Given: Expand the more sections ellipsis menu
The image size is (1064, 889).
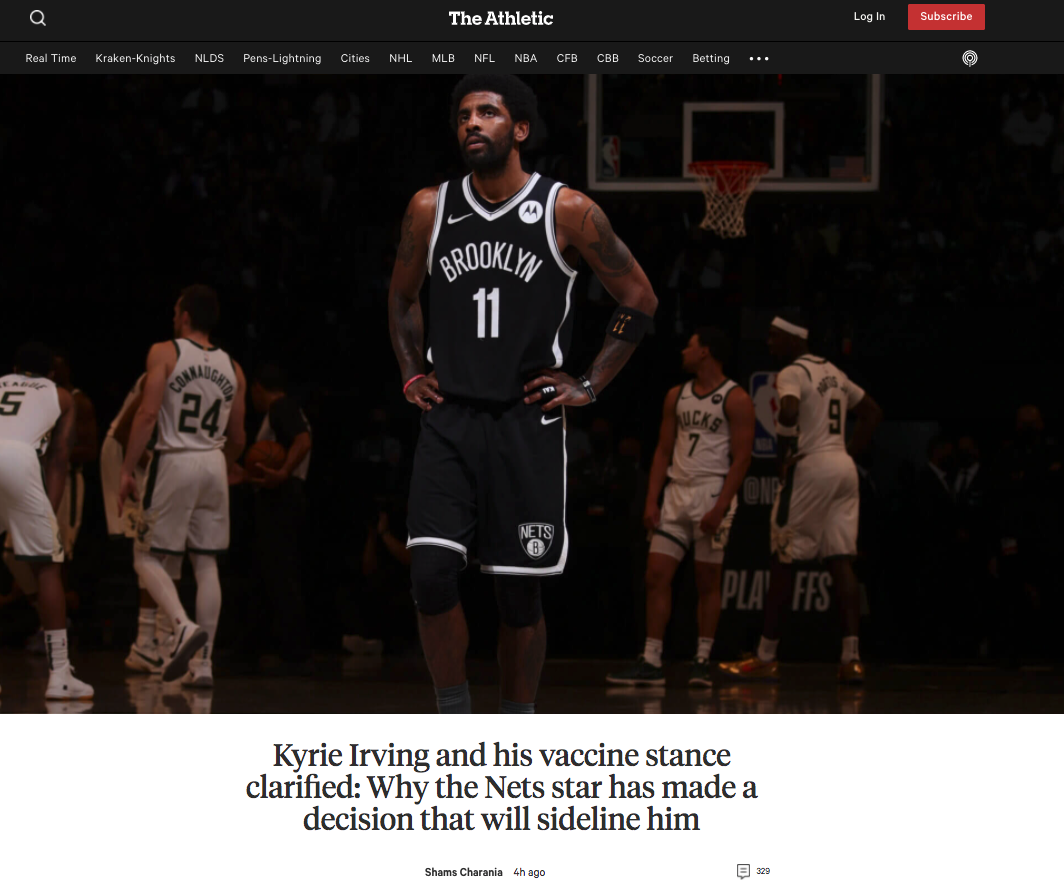Looking at the screenshot, I should coord(759,58).
